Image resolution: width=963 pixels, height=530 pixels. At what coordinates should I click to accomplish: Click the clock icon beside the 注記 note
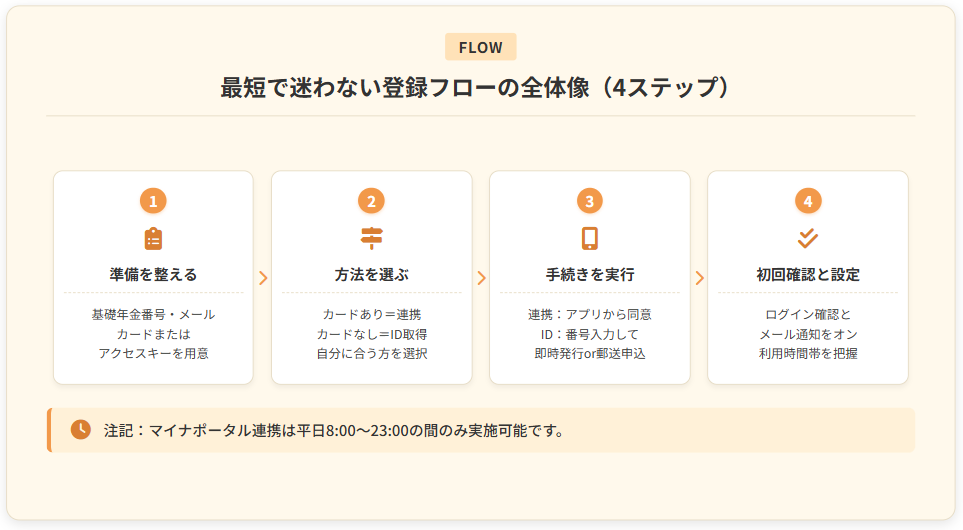click(81, 430)
